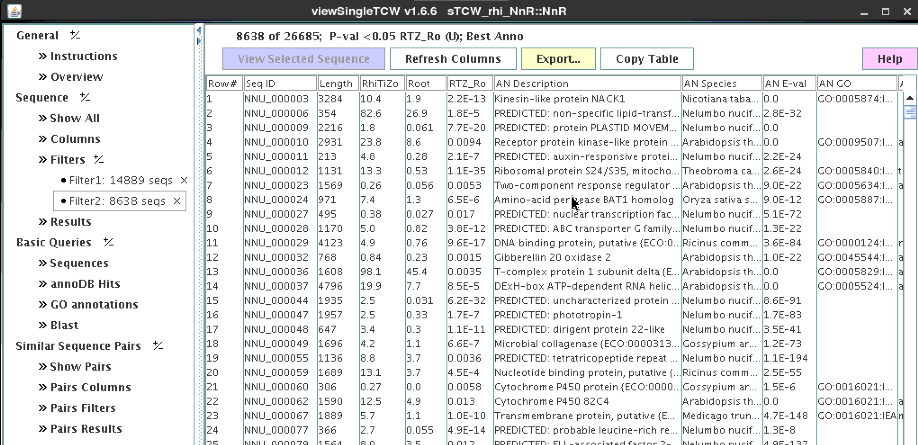Collapse the General section
Image resolution: width=918 pixels, height=445 pixels.
tap(75, 36)
